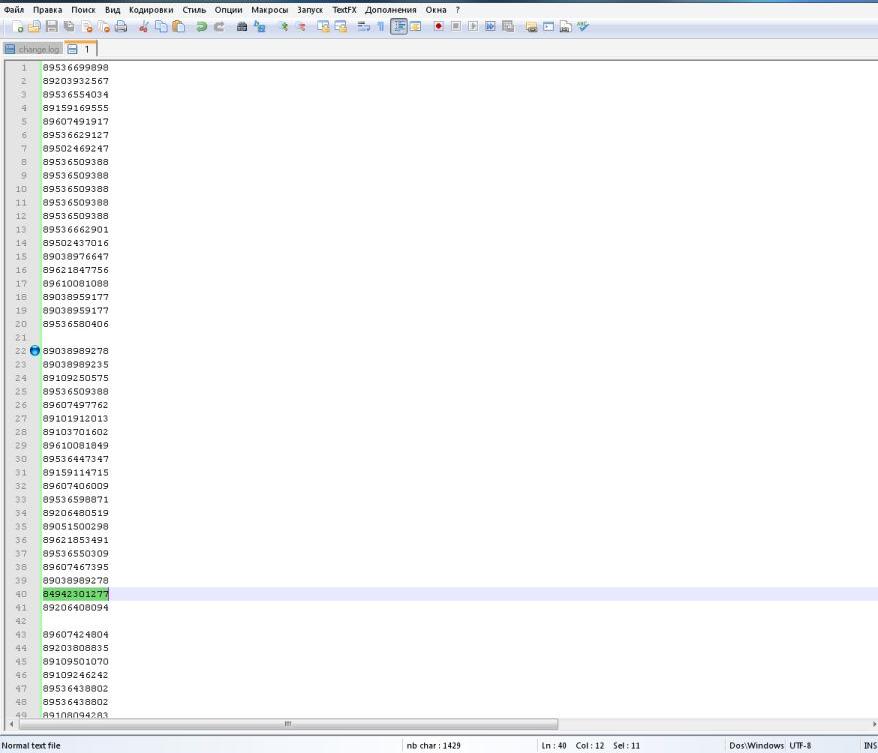
Task: Click the Open file folder icon
Action: pos(35,26)
